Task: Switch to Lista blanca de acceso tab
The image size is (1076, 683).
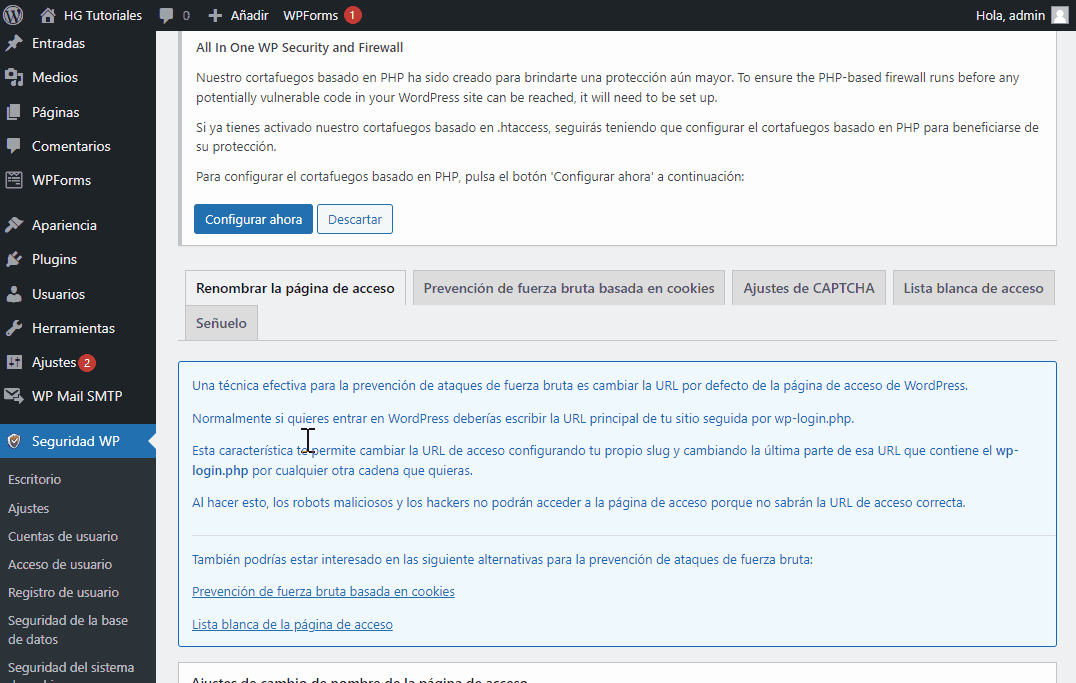Action: pos(973,288)
